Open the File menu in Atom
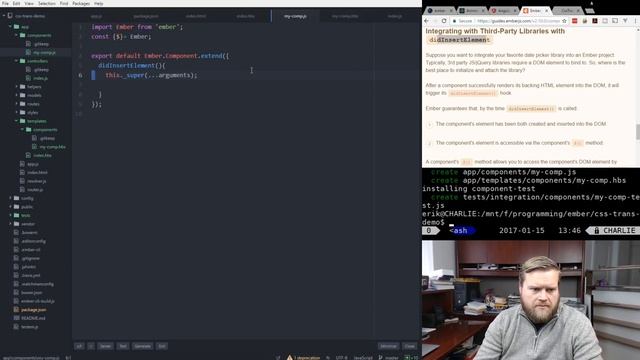The height and width of the screenshot is (360, 640). tap(5, 3)
